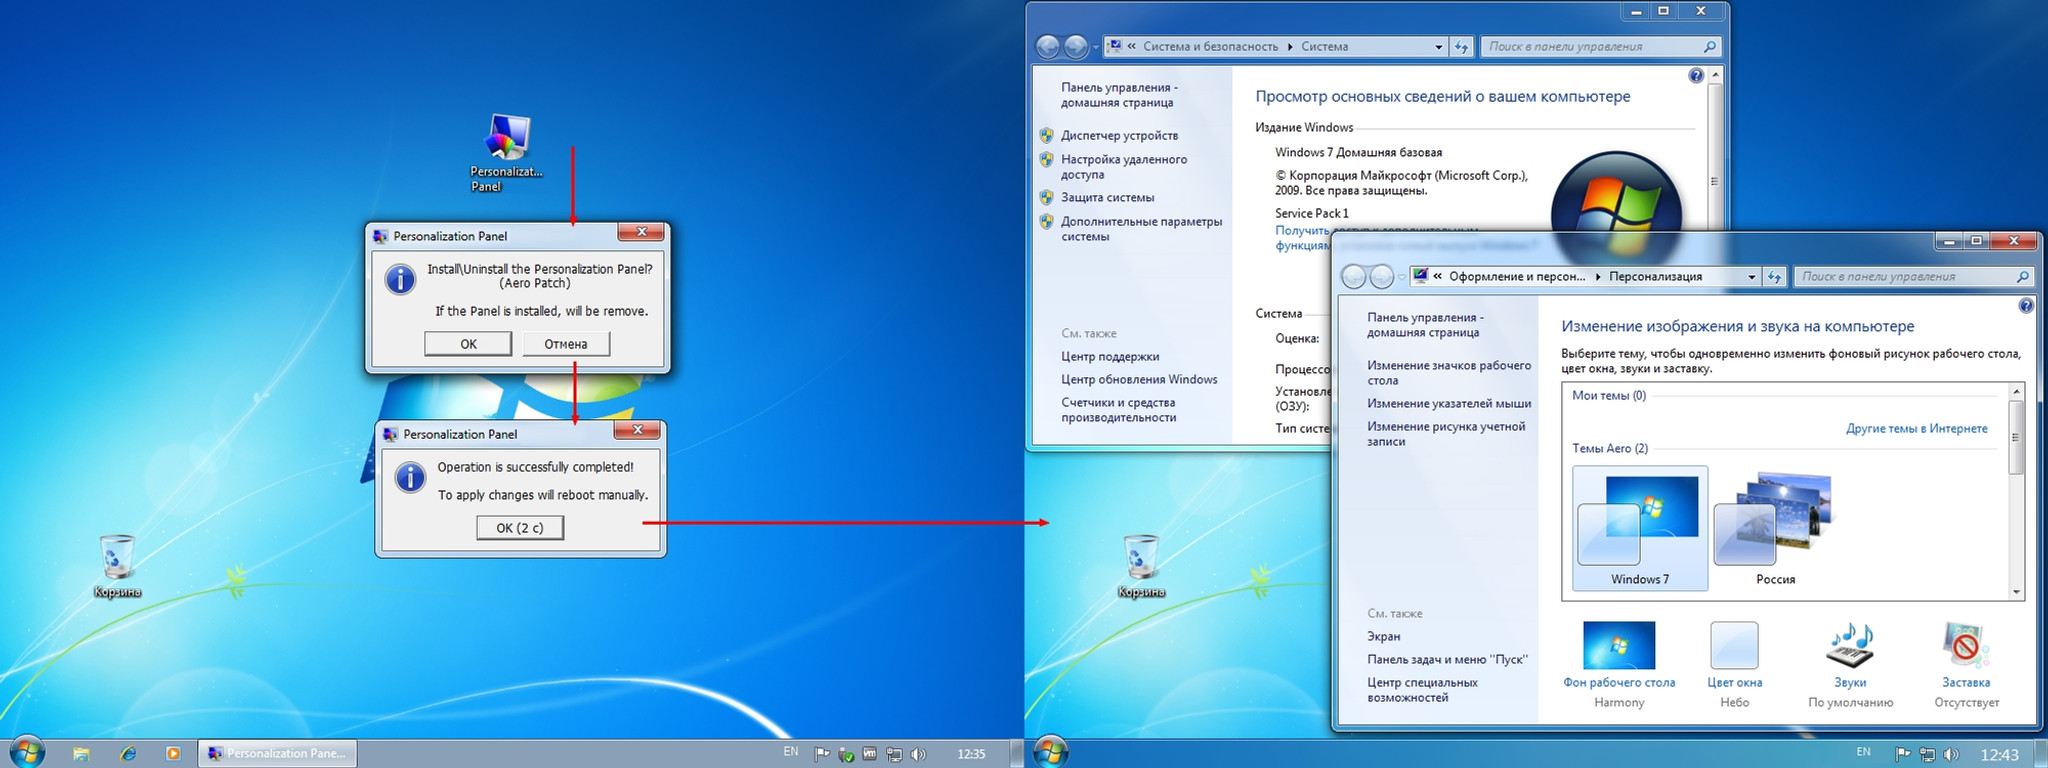Image resolution: width=2048 pixels, height=768 pixels.
Task: Expand breadcrumb arrow after Оформление и персон…
Action: point(1598,277)
